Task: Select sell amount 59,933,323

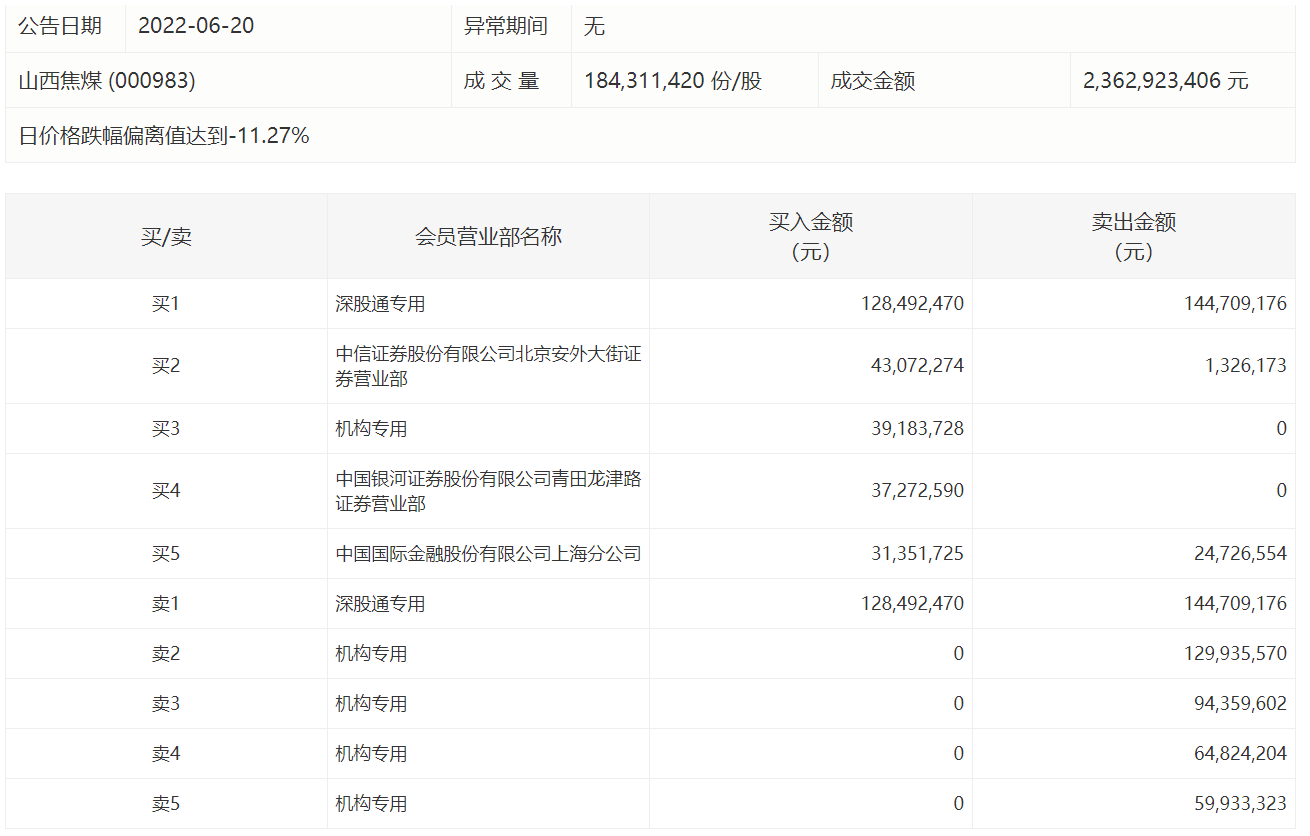Action: [x=1241, y=804]
